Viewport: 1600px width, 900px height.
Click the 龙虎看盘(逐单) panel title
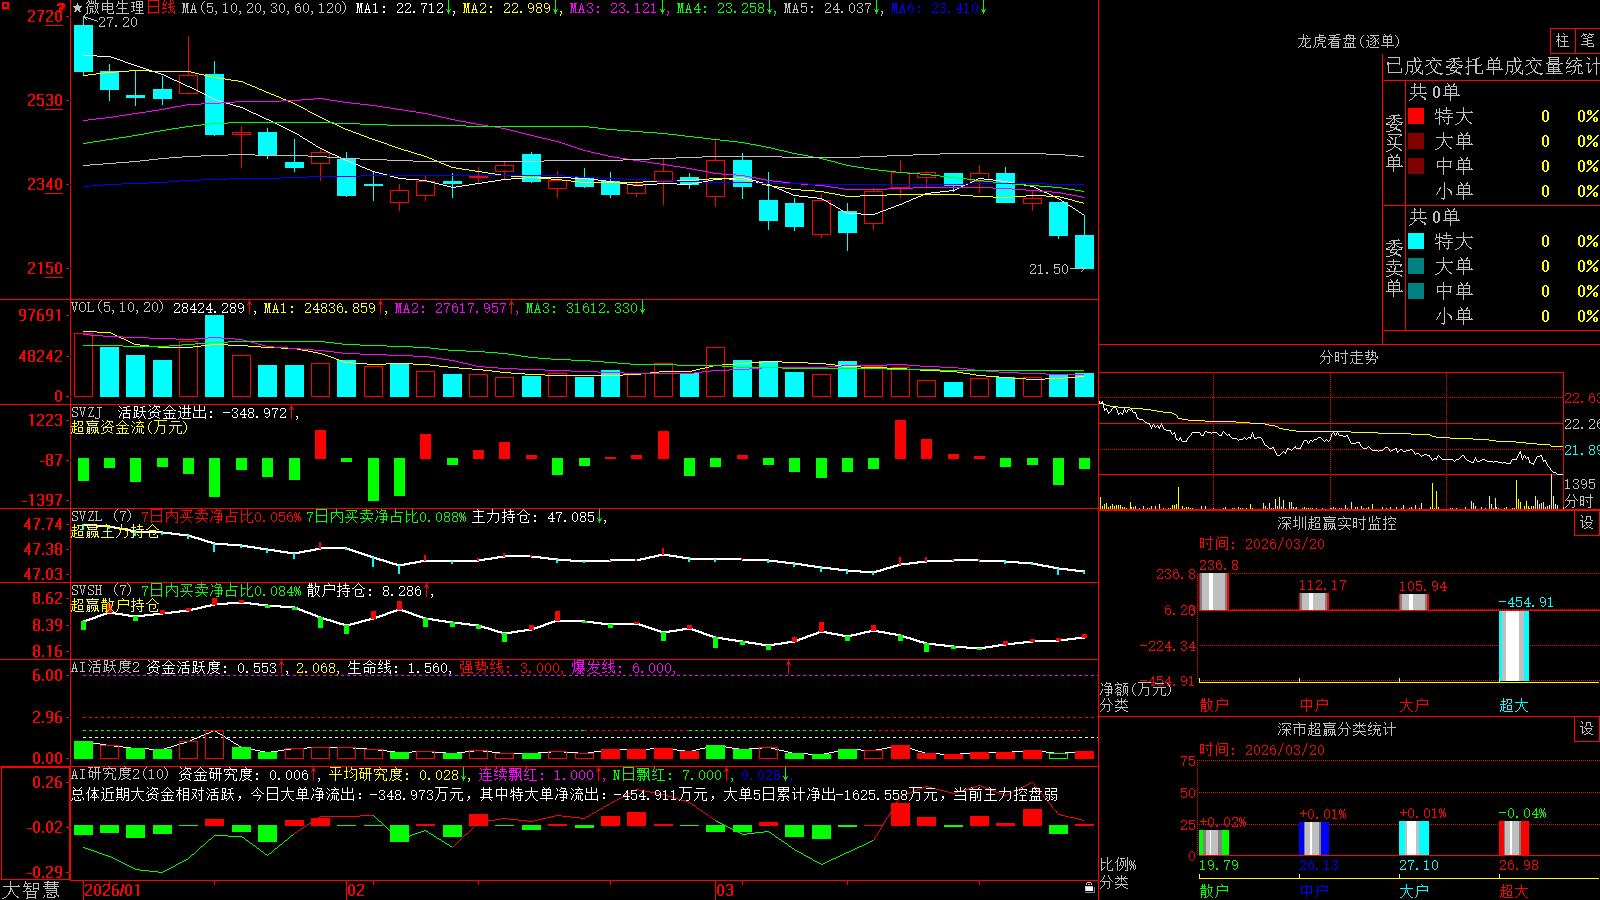click(1348, 41)
